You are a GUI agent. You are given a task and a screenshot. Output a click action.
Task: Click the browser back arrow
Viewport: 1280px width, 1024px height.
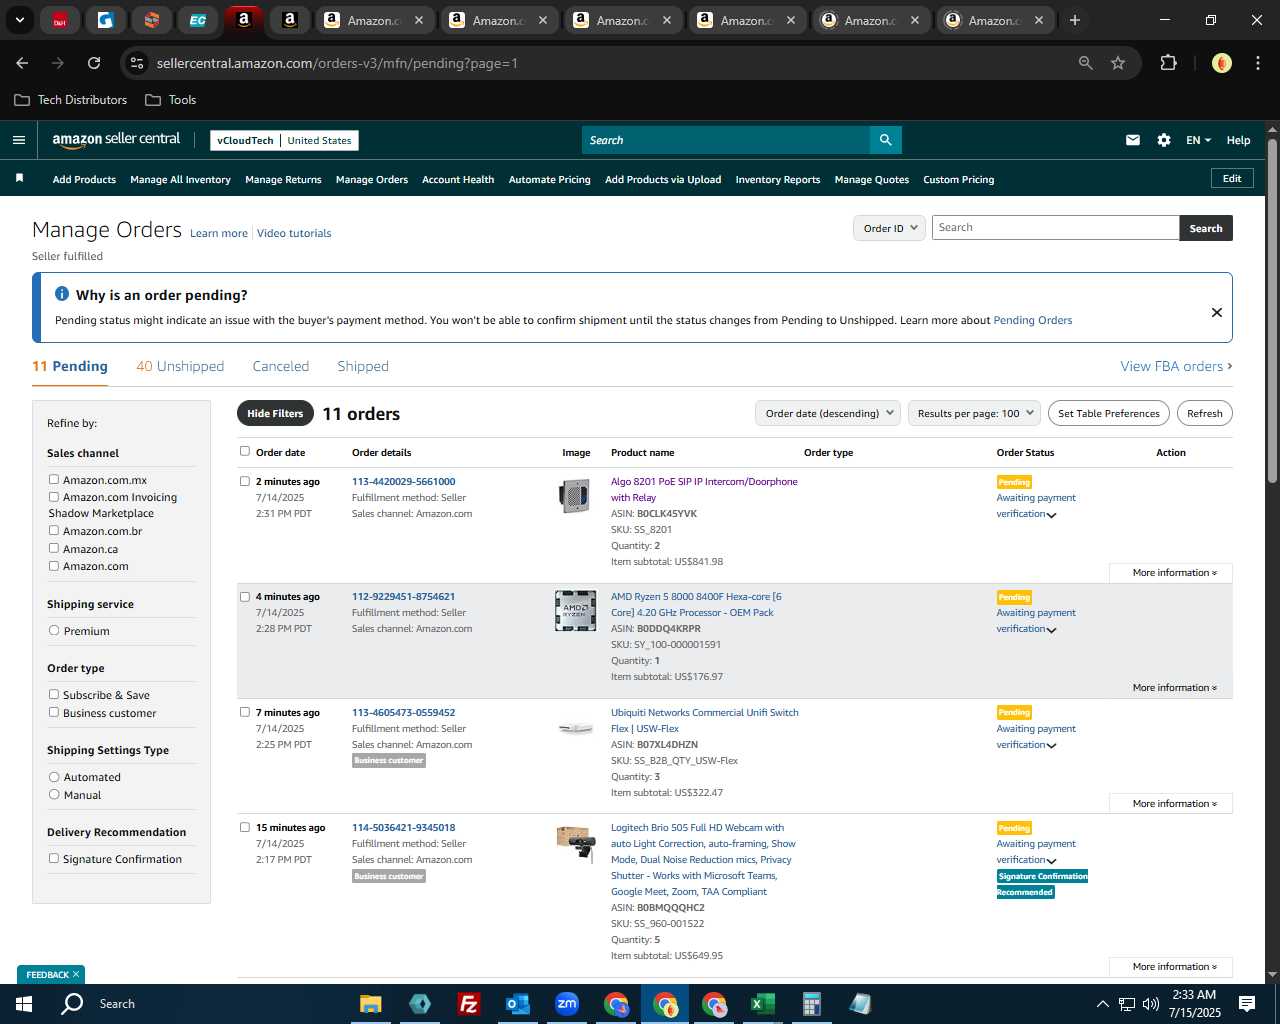[x=22, y=63]
